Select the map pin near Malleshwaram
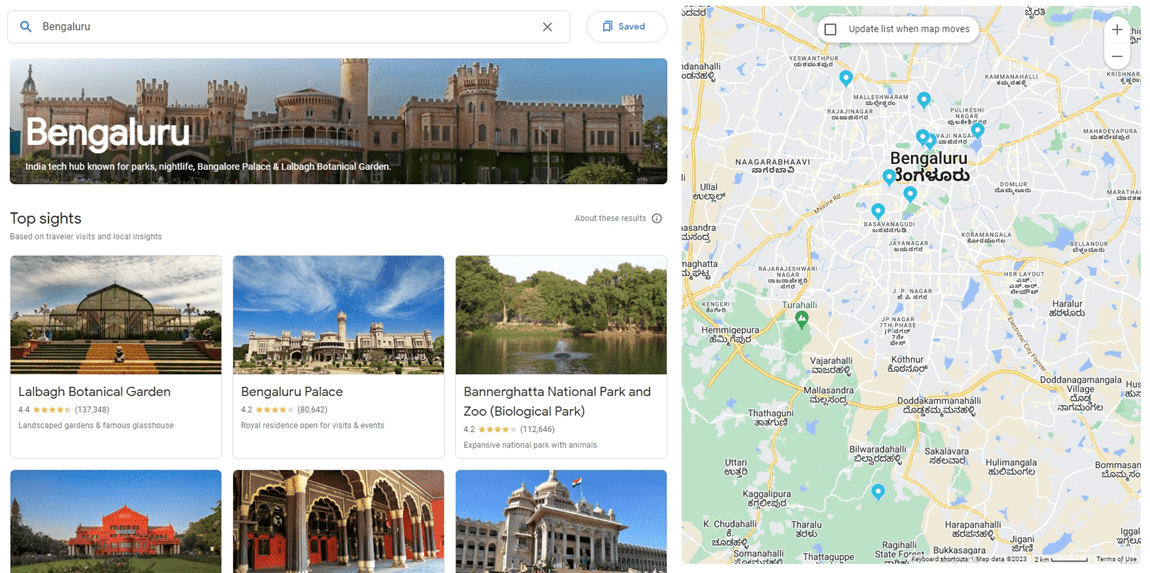 click(x=923, y=99)
